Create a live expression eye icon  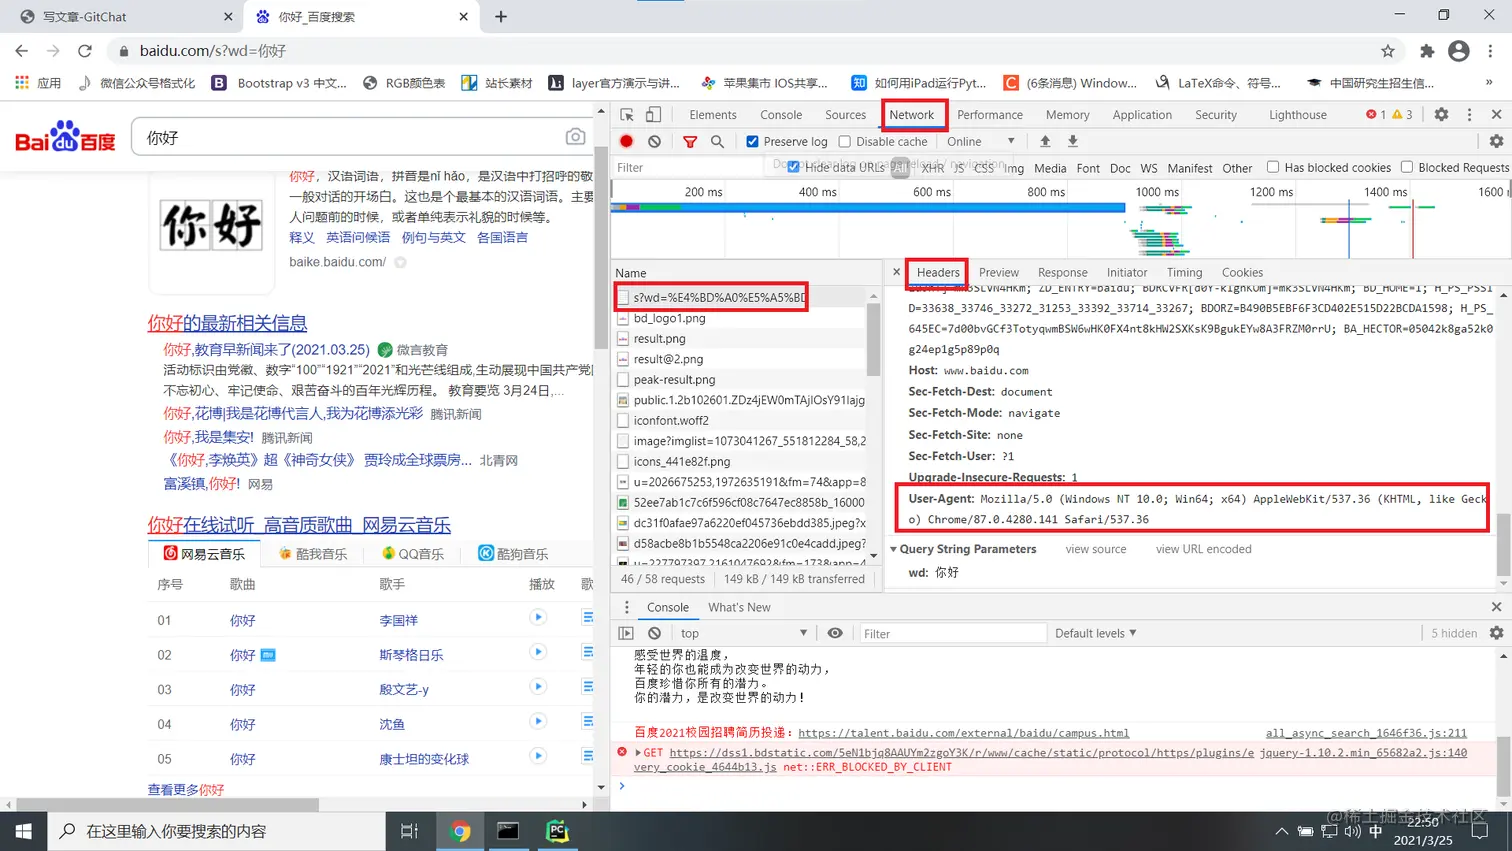(835, 633)
